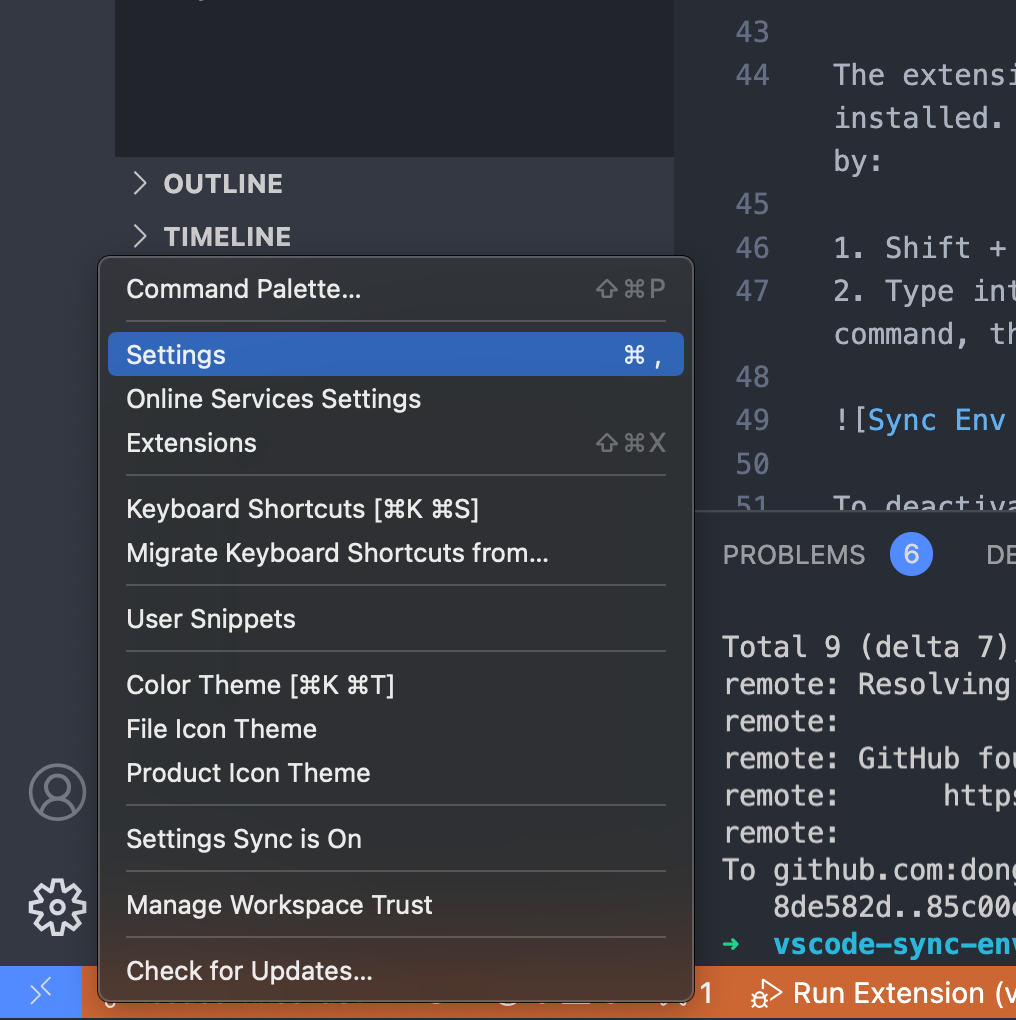Click editor text '1. Shift +' on line 46
Screen dimensions: 1016x1020
(920, 248)
